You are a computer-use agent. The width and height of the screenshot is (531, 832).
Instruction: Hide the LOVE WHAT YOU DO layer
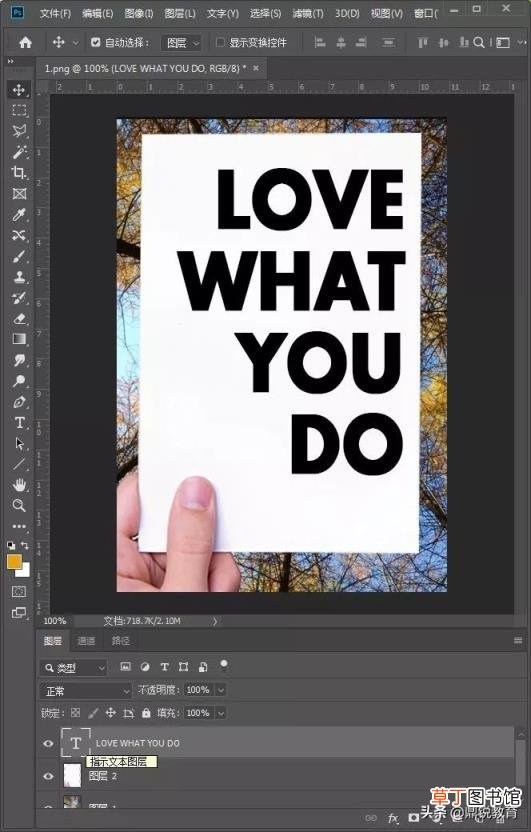[x=48, y=743]
